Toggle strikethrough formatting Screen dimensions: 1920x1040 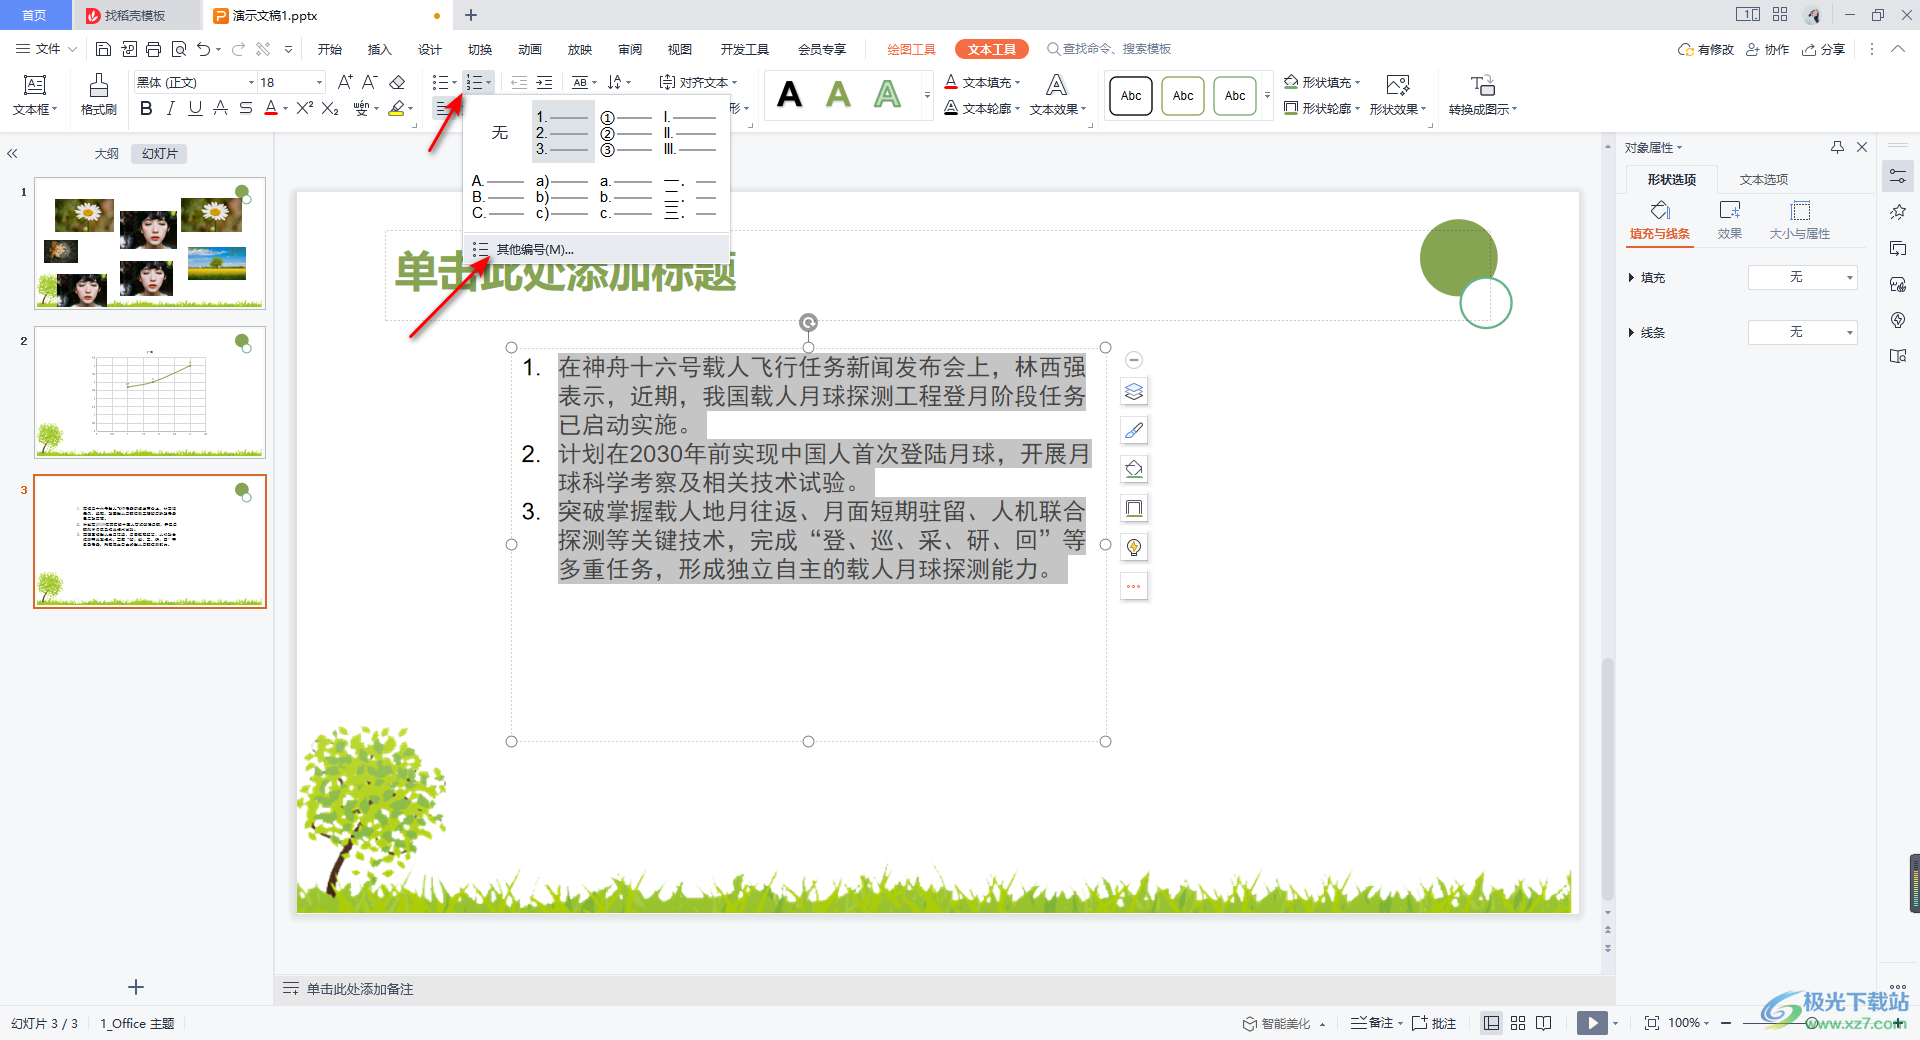[245, 108]
